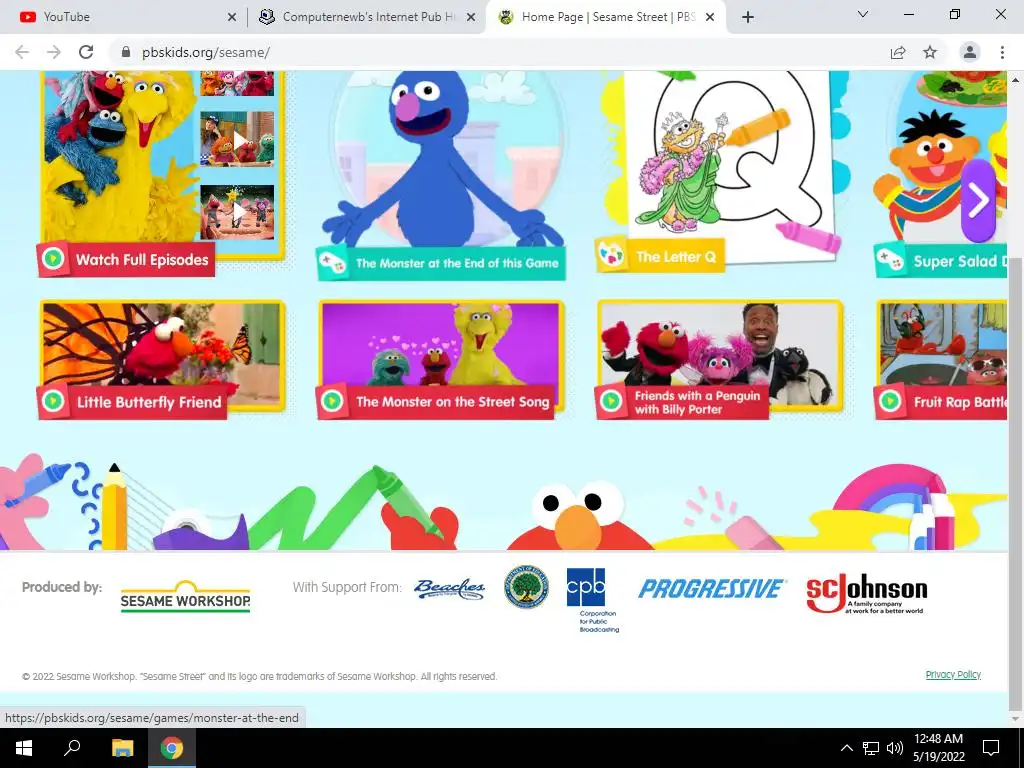The image size is (1024, 768).
Task: Open the Grover character thumbnail
Action: [x=442, y=159]
